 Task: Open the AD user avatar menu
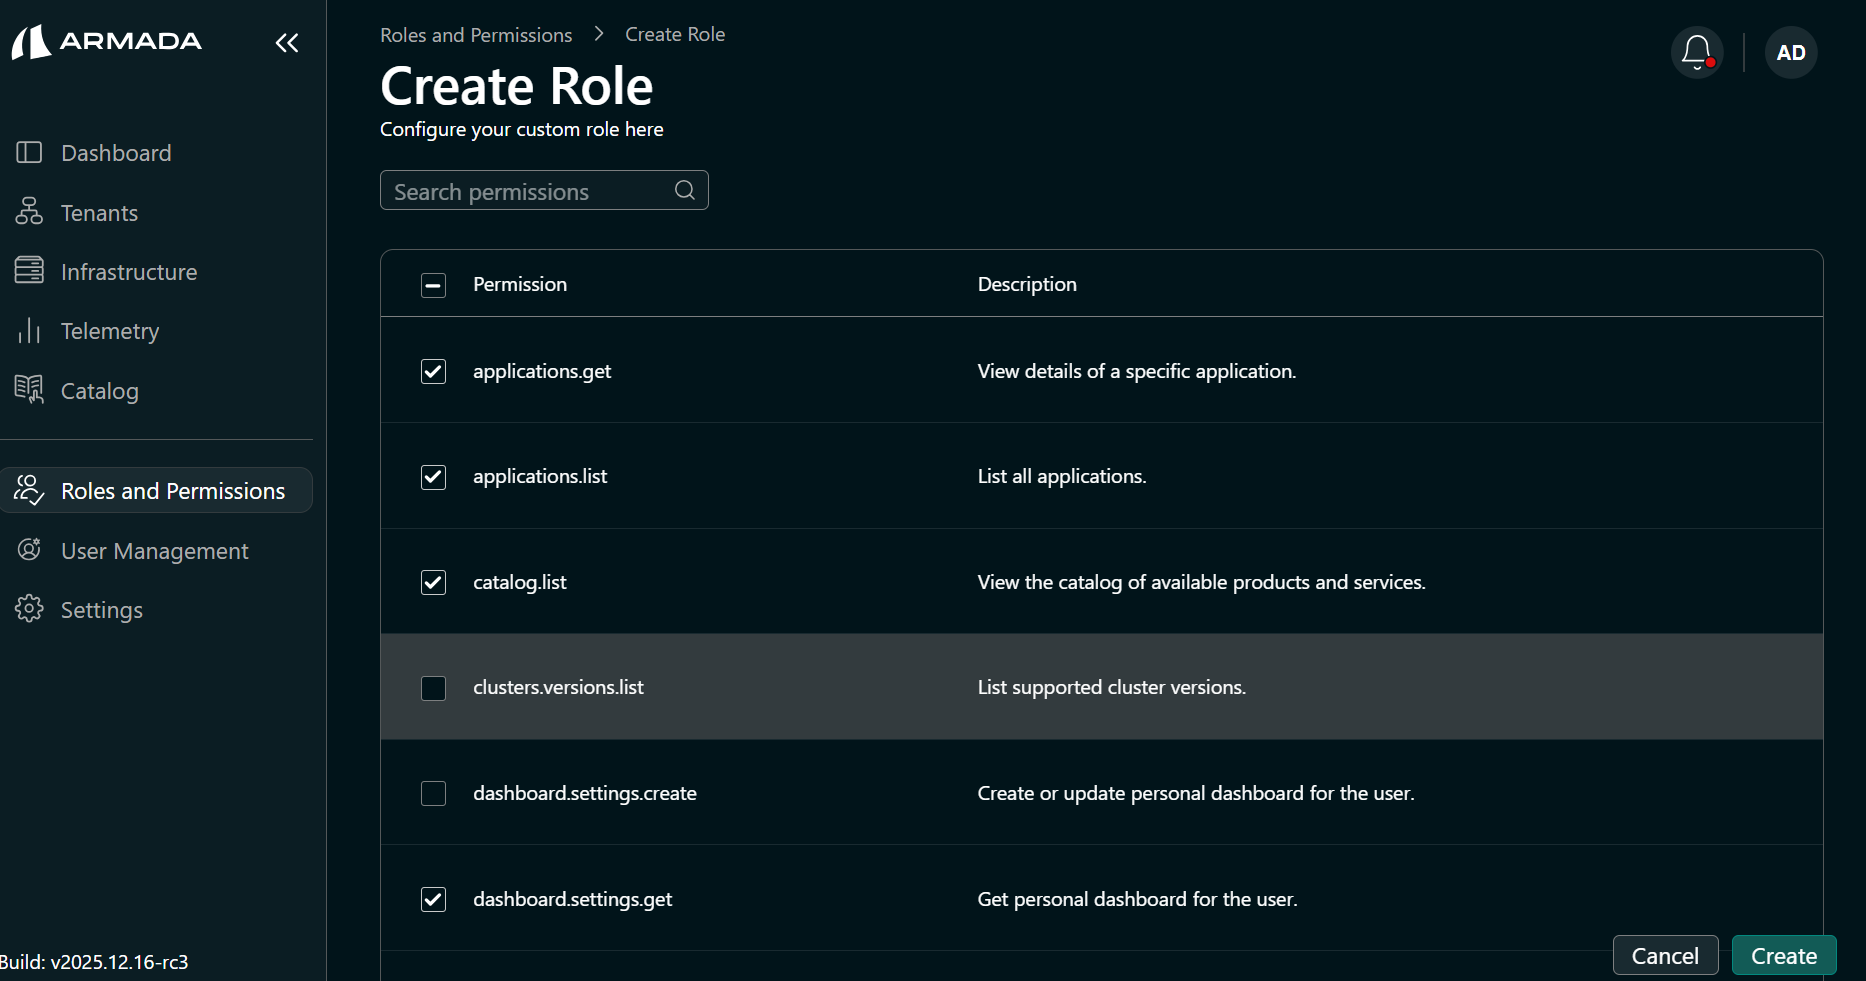[1790, 52]
